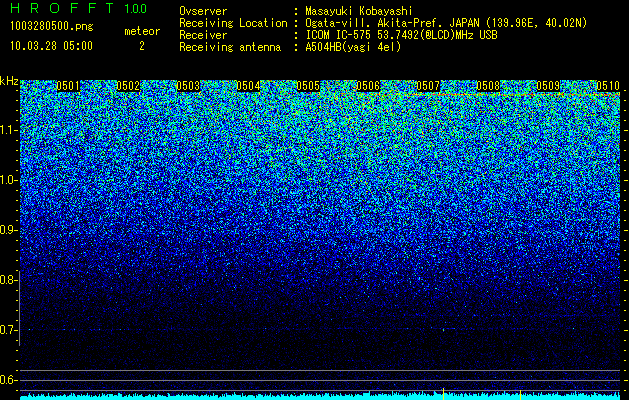This screenshot has height=400, width=629.
Task: Select receiver value ICOM IC-575 53.7492 MHz USB
Action: click(401, 35)
